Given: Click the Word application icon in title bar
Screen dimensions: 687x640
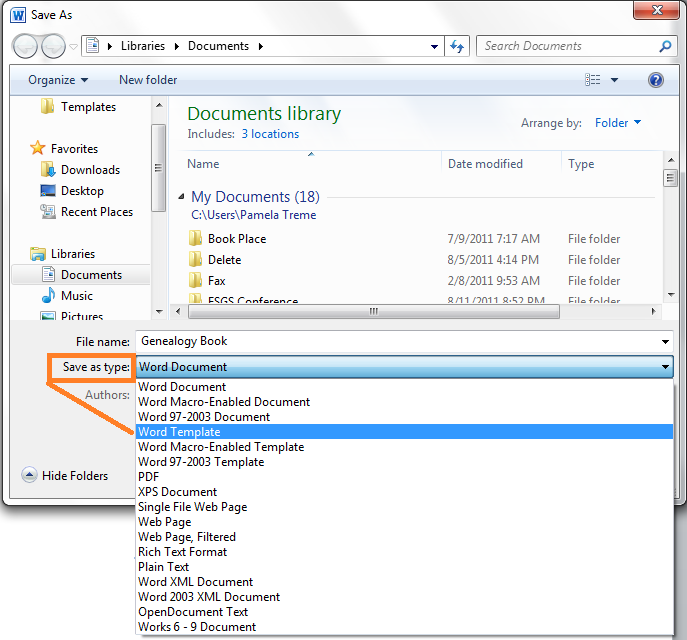Looking at the screenshot, I should click(x=18, y=15).
